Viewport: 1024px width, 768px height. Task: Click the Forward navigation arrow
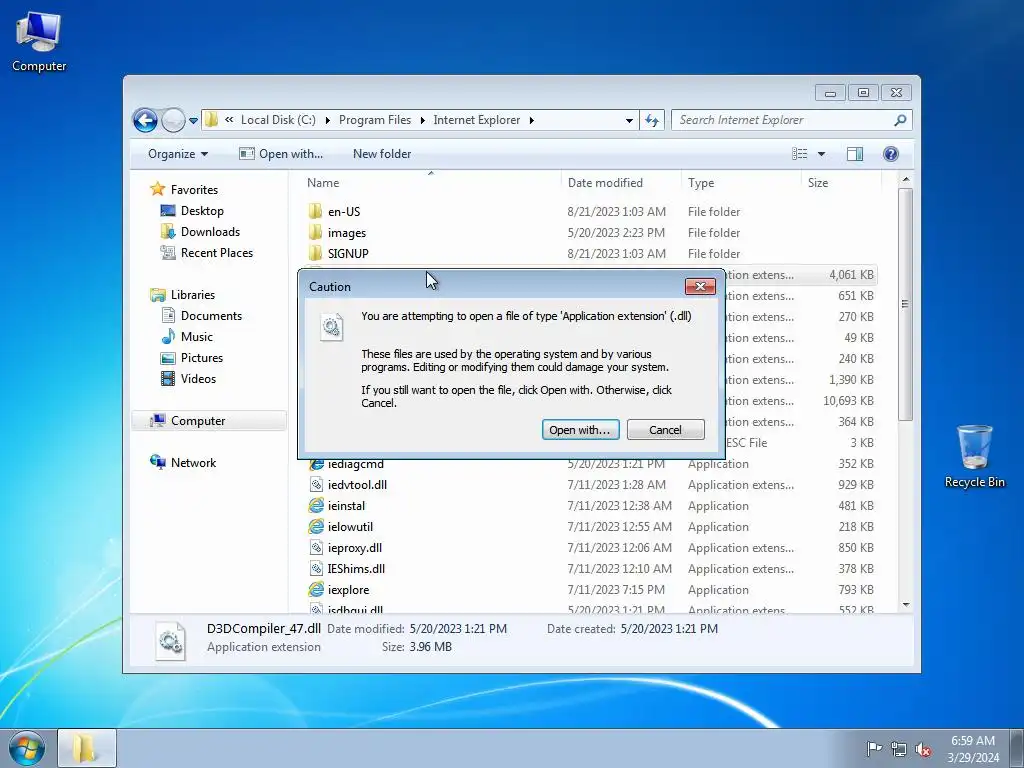point(173,120)
